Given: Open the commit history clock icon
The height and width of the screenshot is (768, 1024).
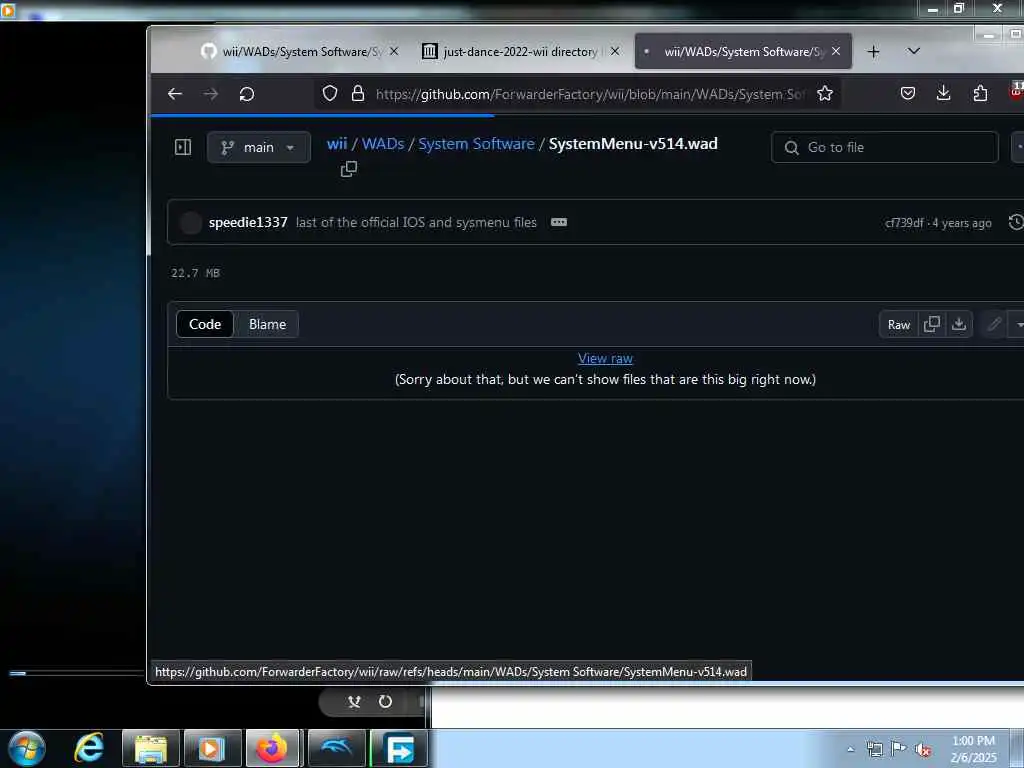Looking at the screenshot, I should point(1016,222).
